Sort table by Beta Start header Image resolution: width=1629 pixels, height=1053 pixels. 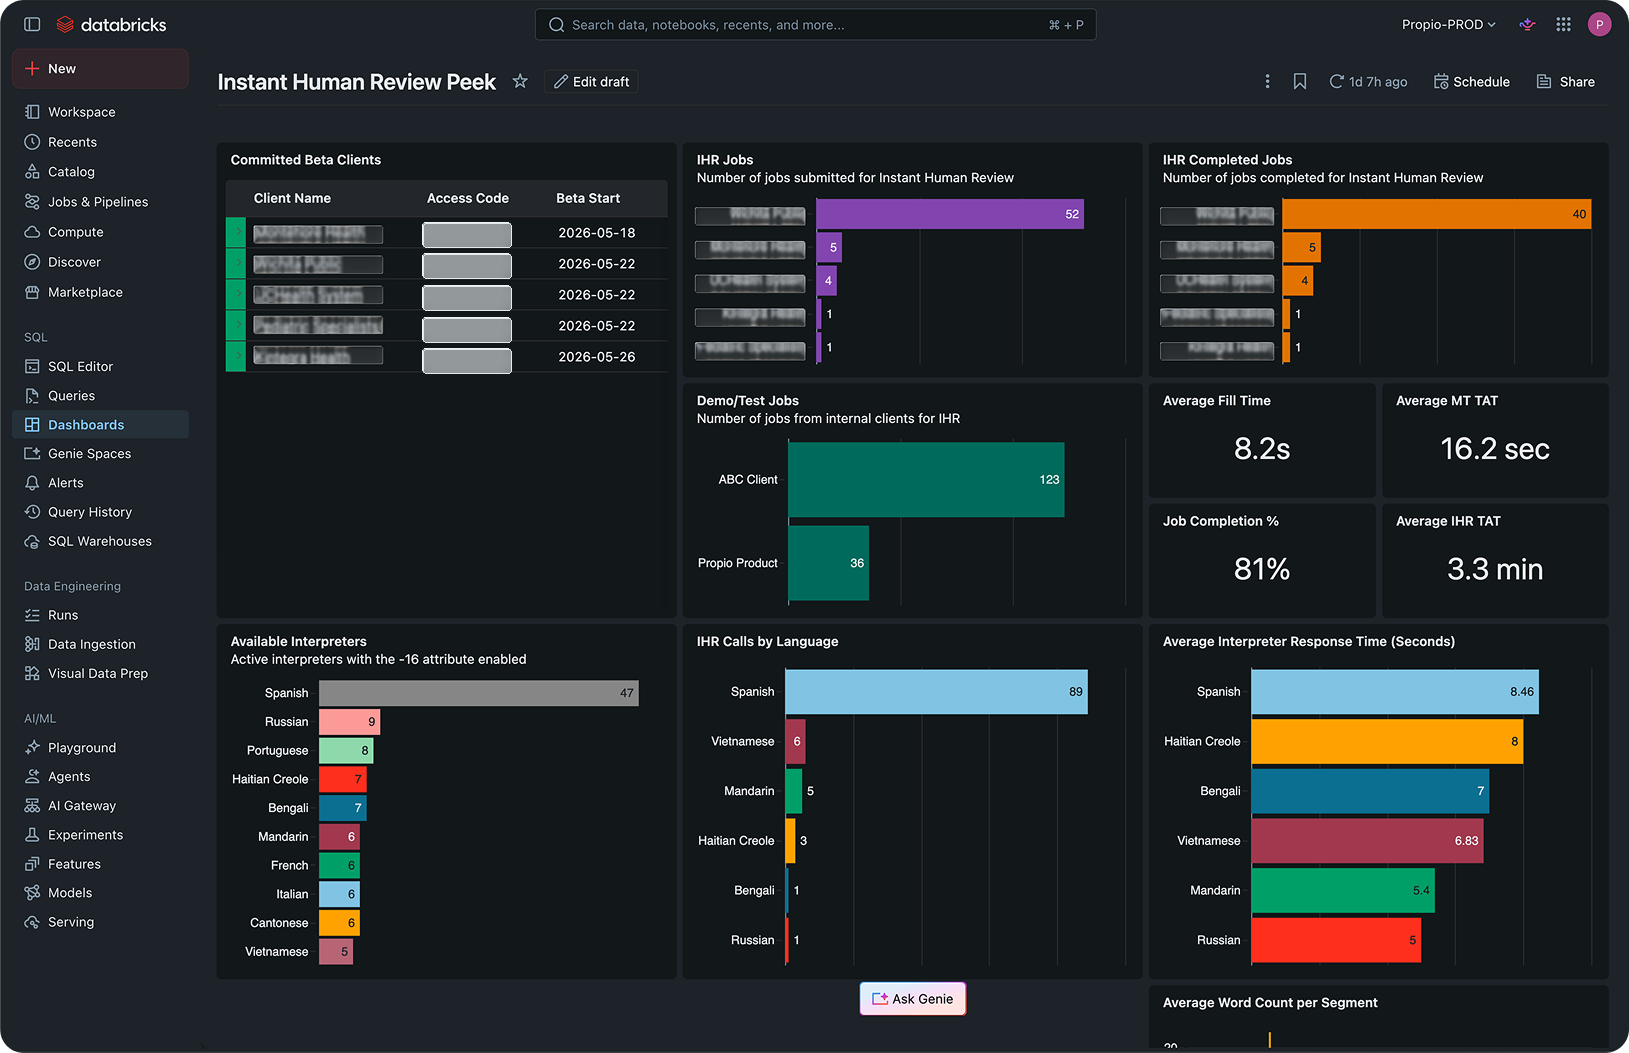(x=588, y=198)
